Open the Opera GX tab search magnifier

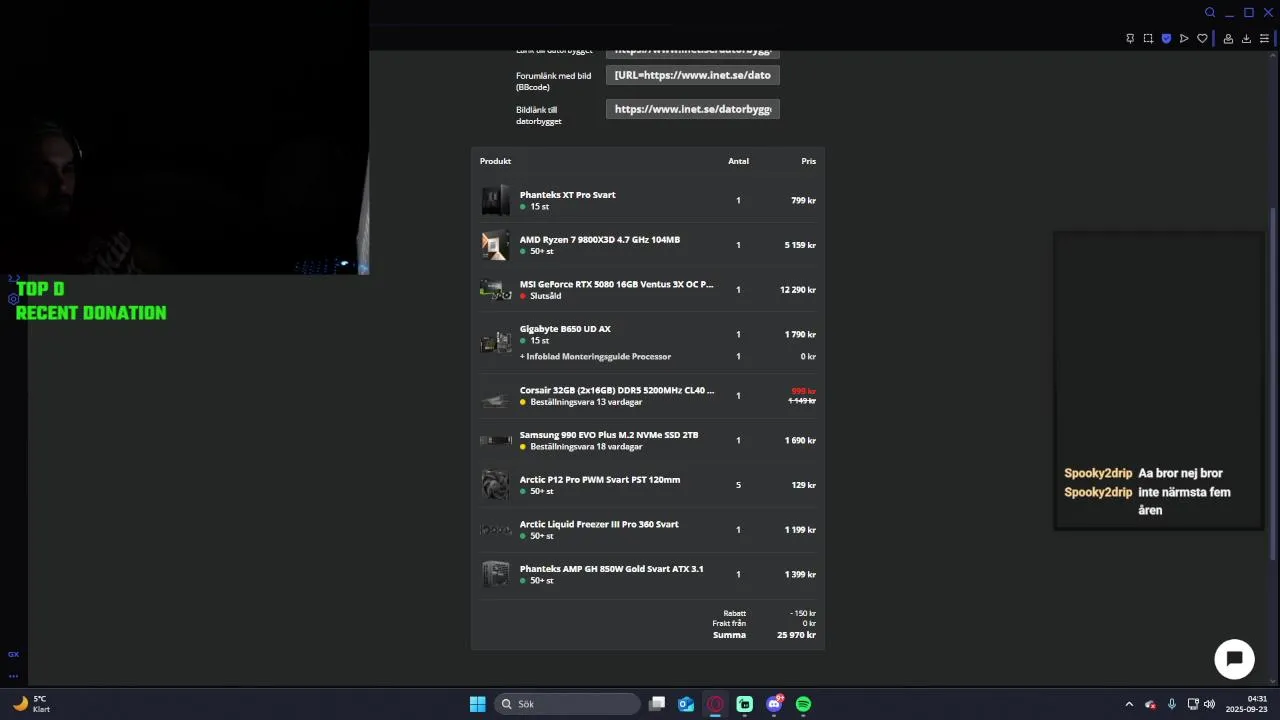tap(1210, 12)
